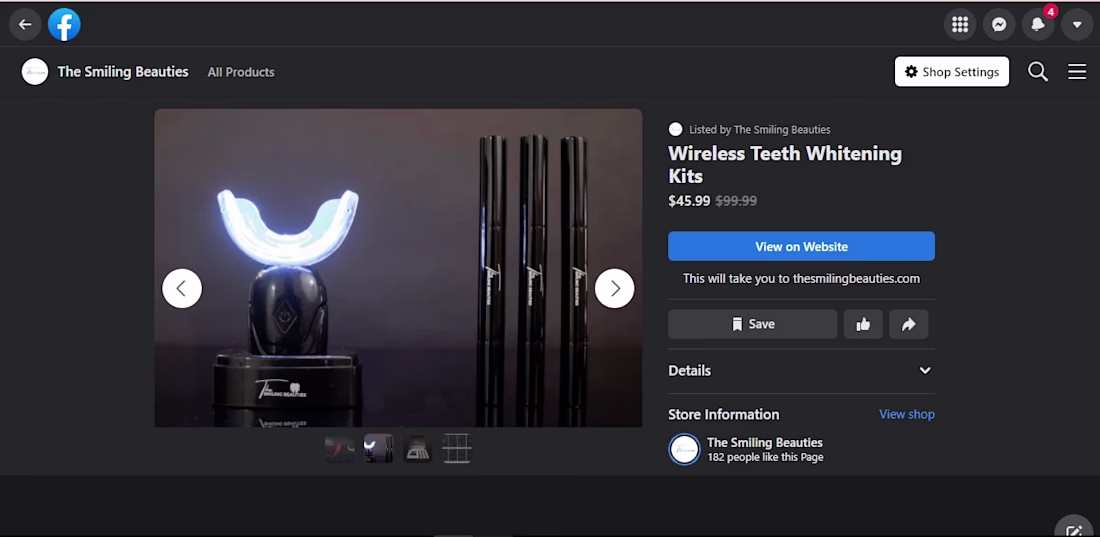This screenshot has width=1100, height=537.
Task: Show the next product image
Action: tap(615, 288)
